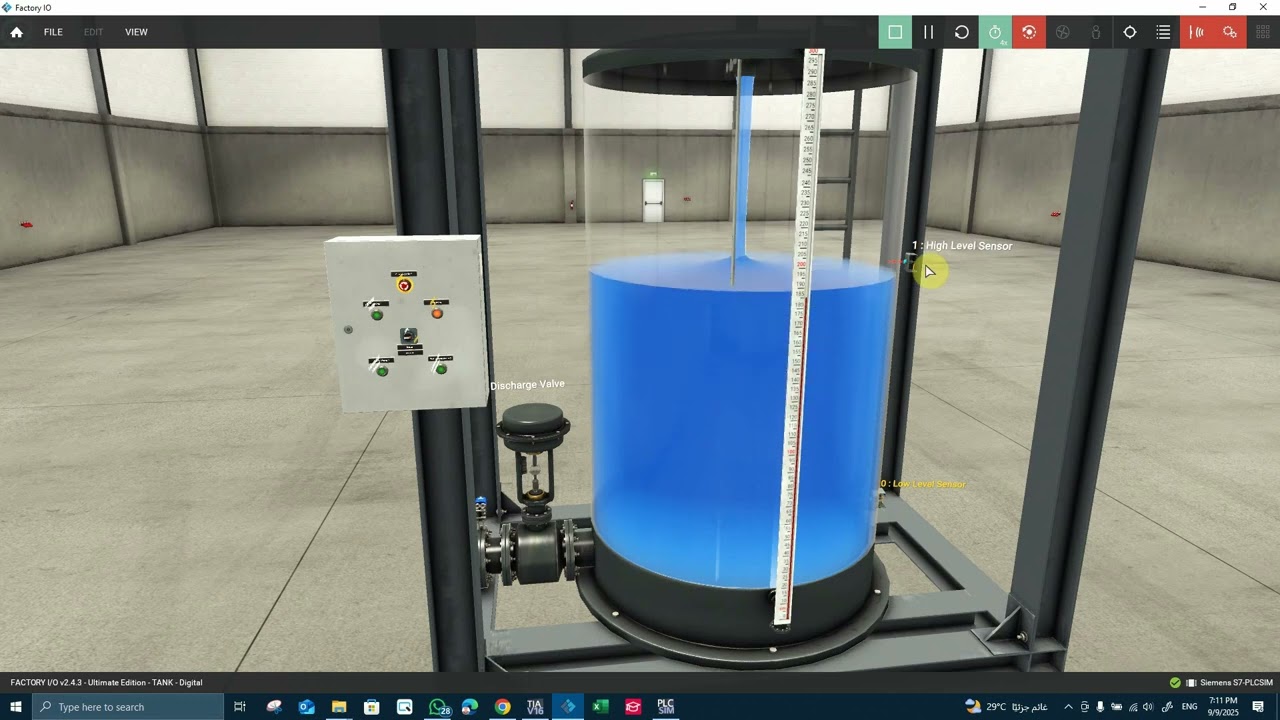Push the red emergency stop button
This screenshot has width=1280, height=720.
pyautogui.click(x=404, y=285)
